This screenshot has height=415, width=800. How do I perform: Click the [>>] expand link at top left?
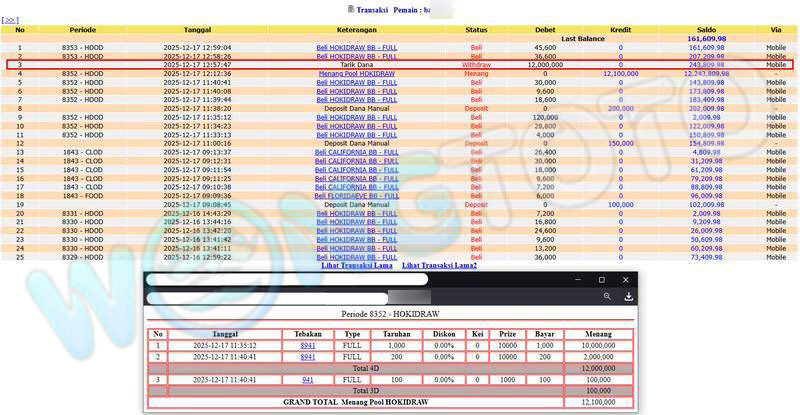[10, 20]
